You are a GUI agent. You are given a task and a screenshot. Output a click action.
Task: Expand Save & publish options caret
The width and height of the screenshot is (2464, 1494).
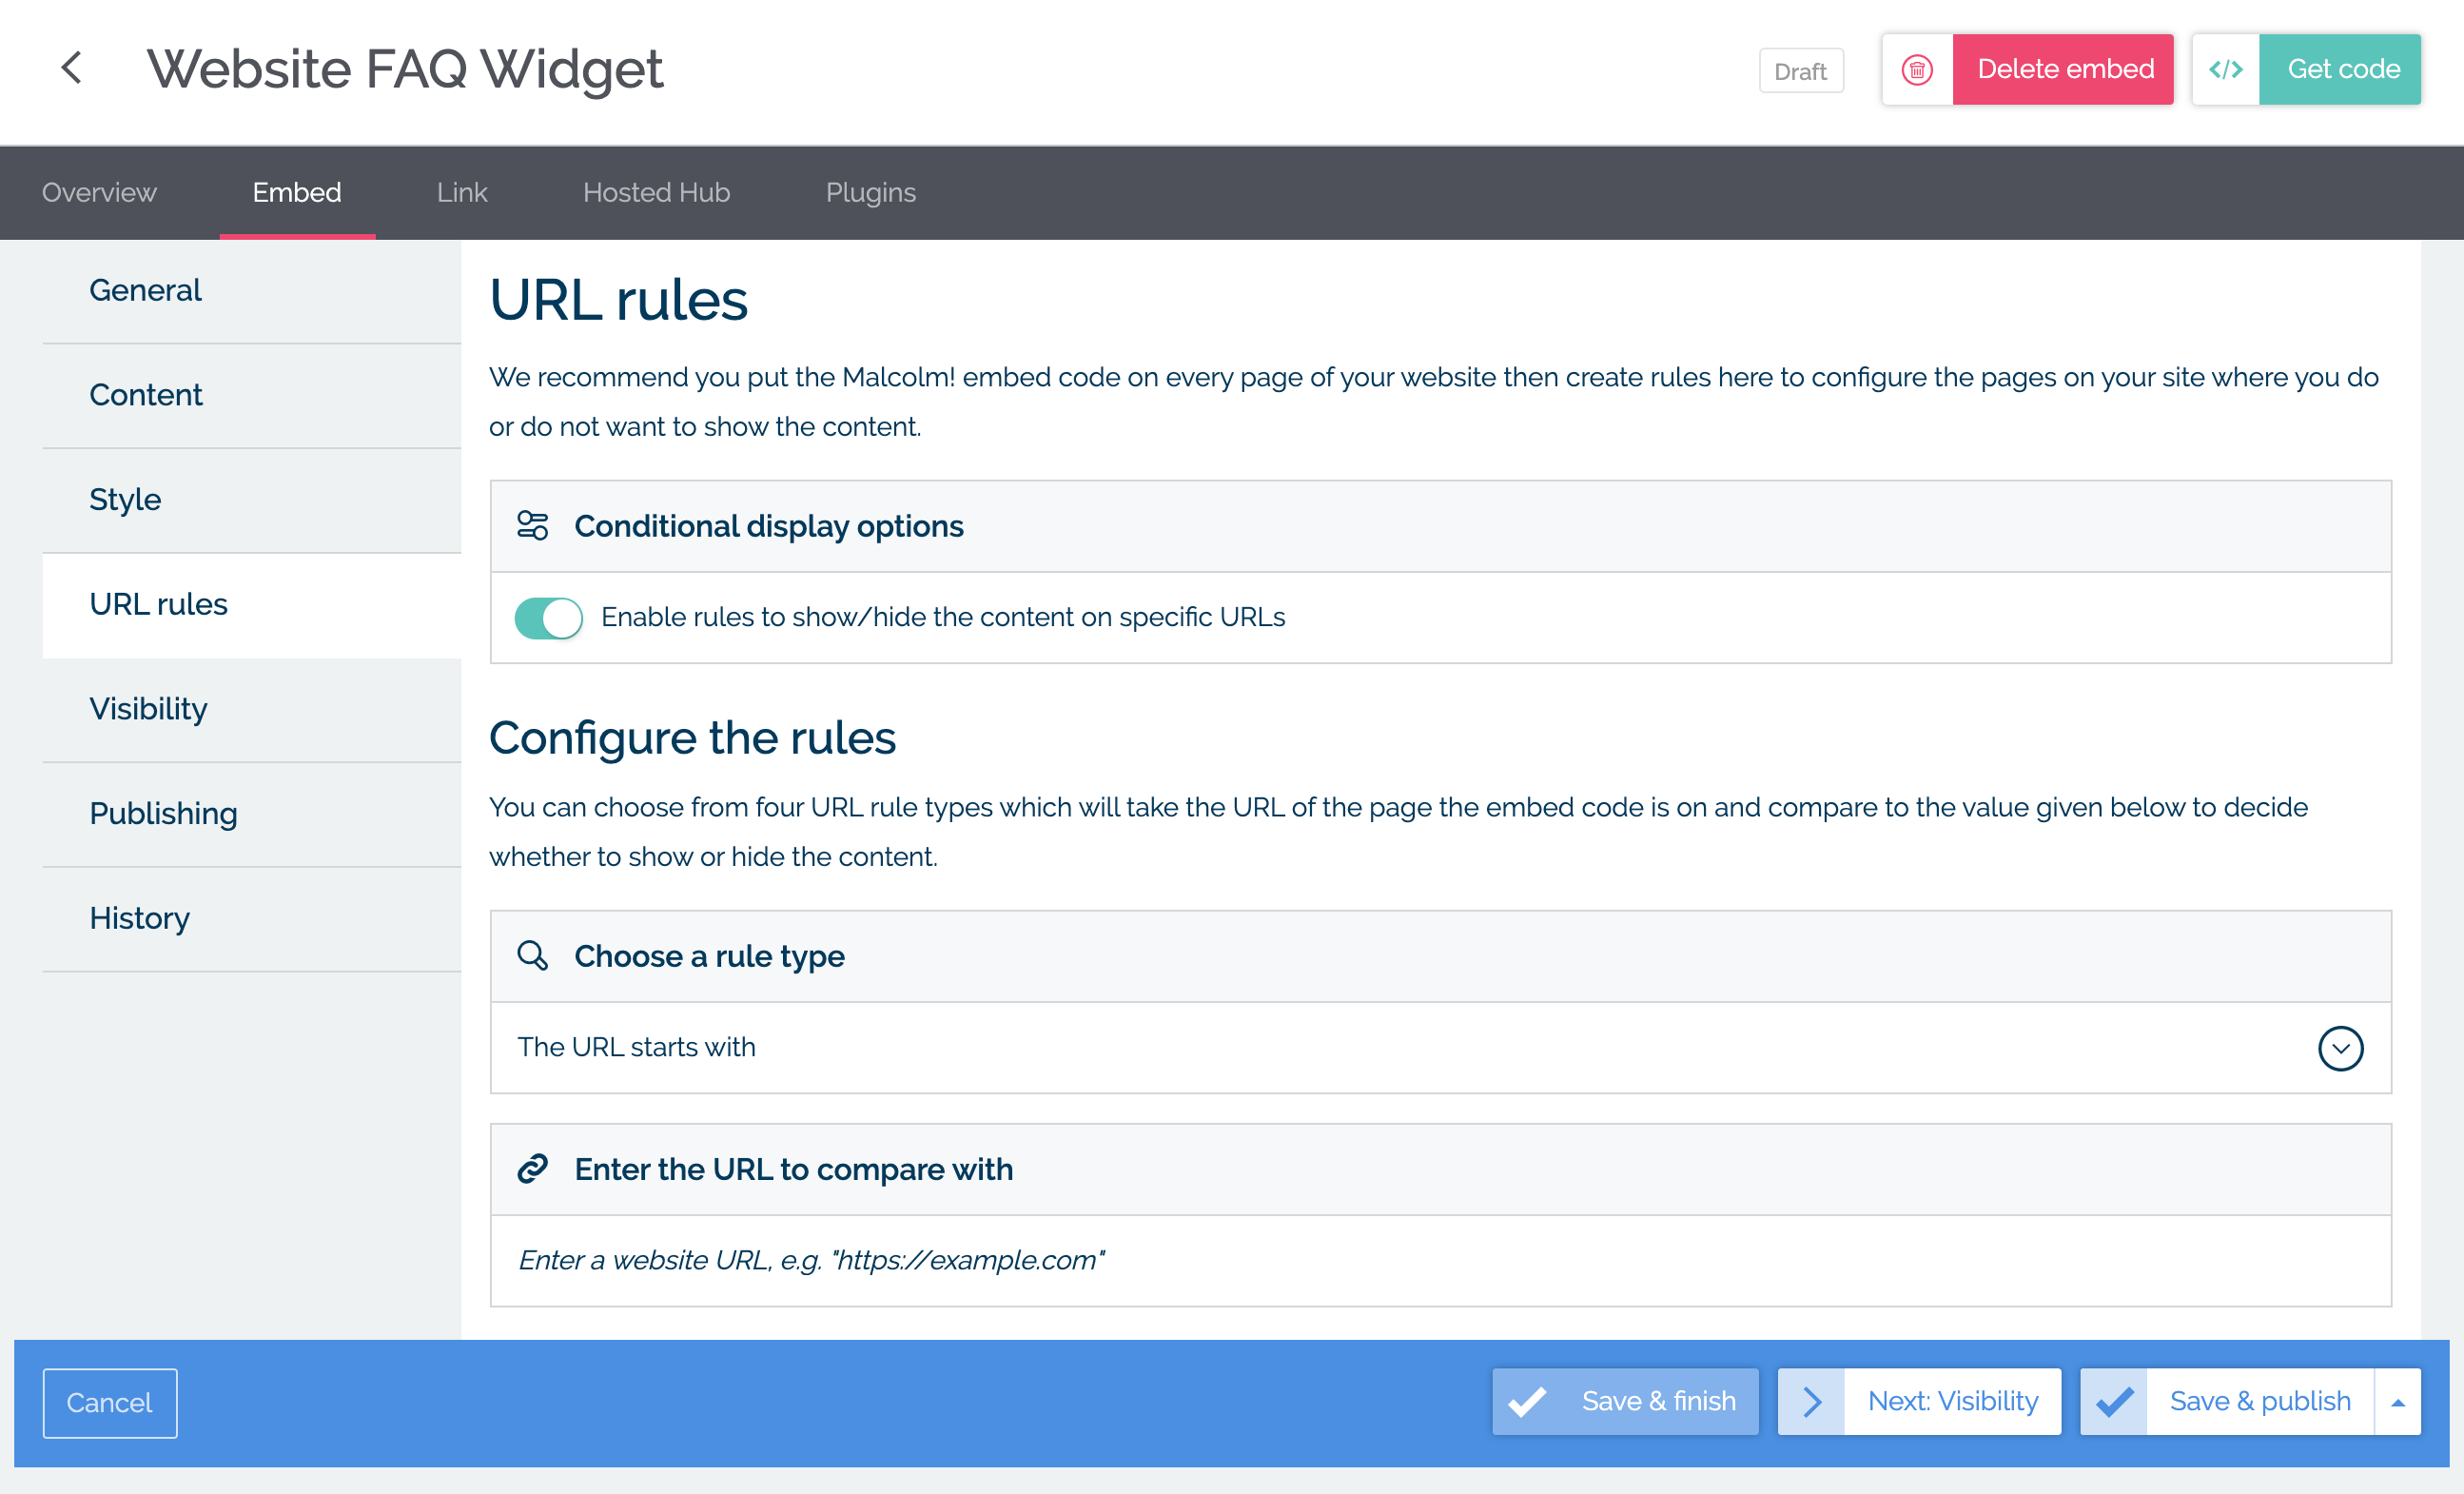2397,1402
